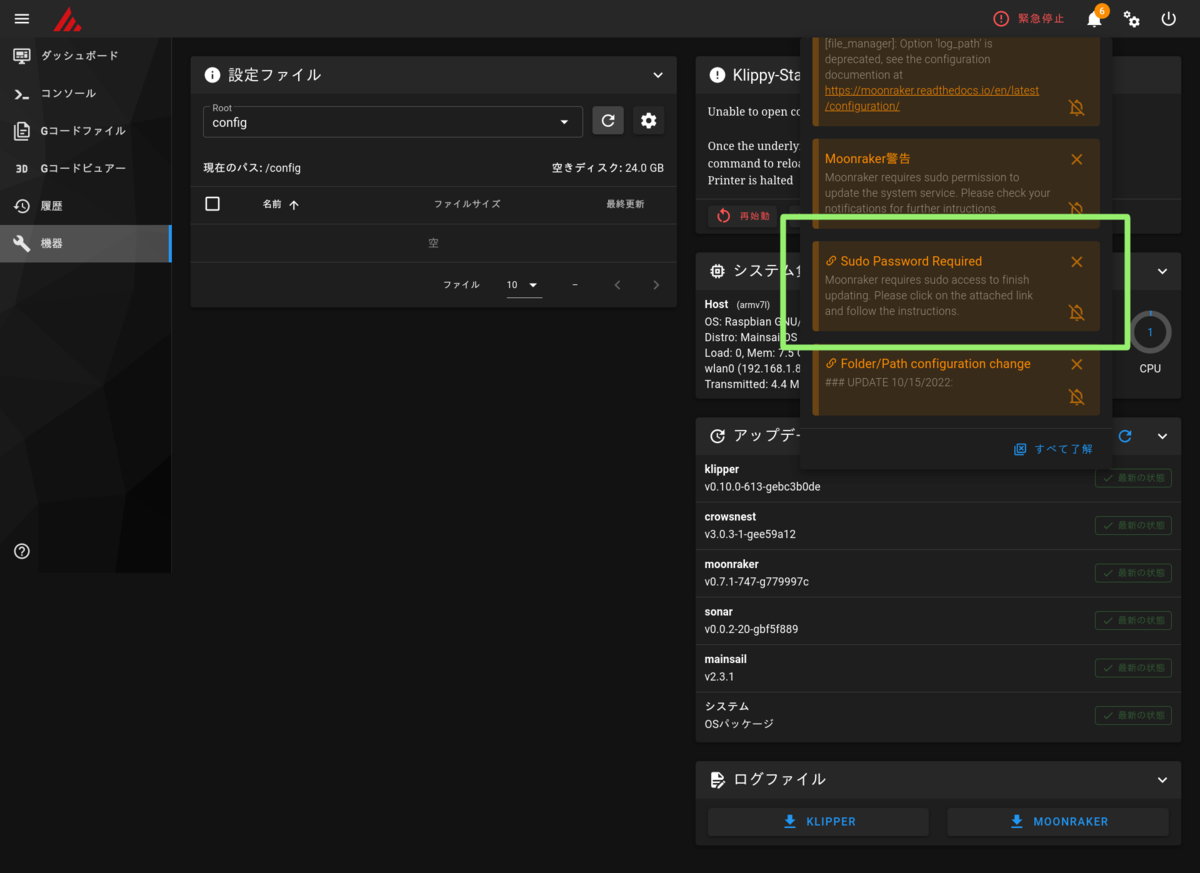The height and width of the screenshot is (873, 1200).
Task: Click 現在のパス: /config path text
Action: click(252, 168)
